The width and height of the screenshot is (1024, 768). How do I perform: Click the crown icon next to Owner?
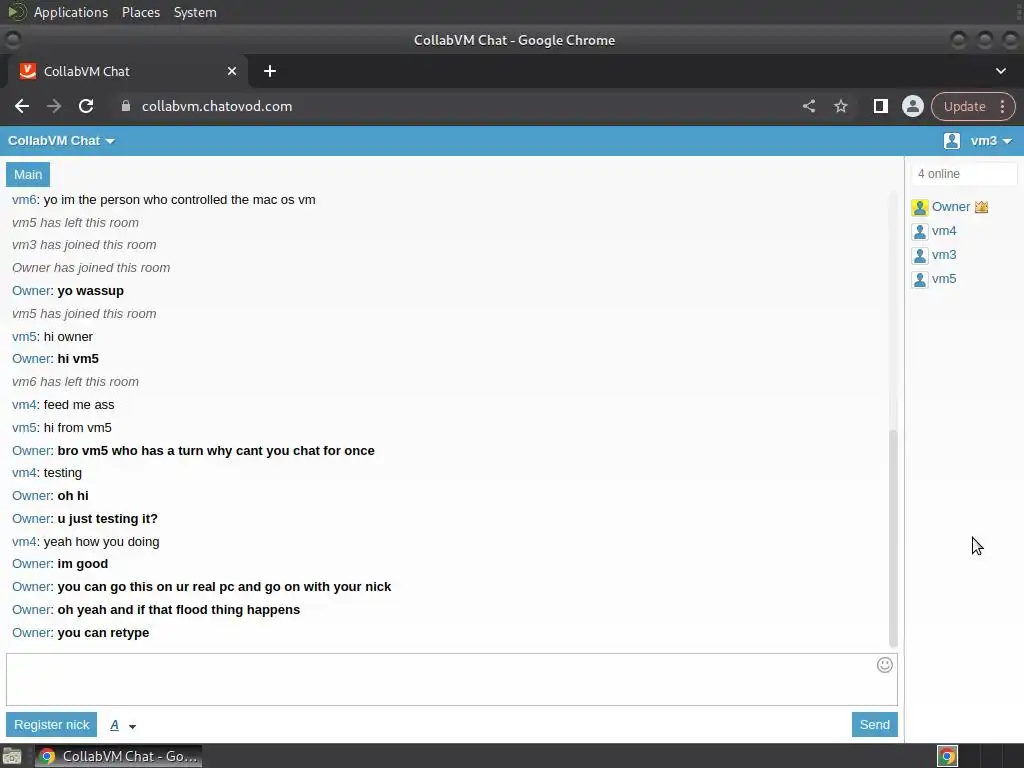coord(981,207)
